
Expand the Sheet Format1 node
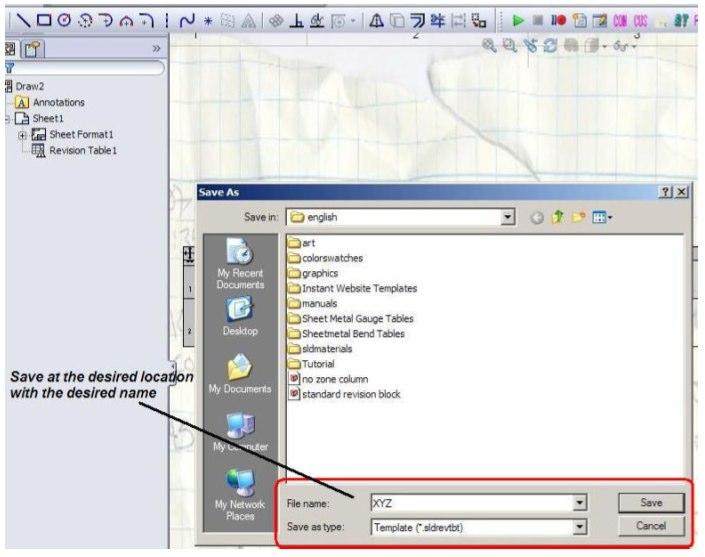22,135
